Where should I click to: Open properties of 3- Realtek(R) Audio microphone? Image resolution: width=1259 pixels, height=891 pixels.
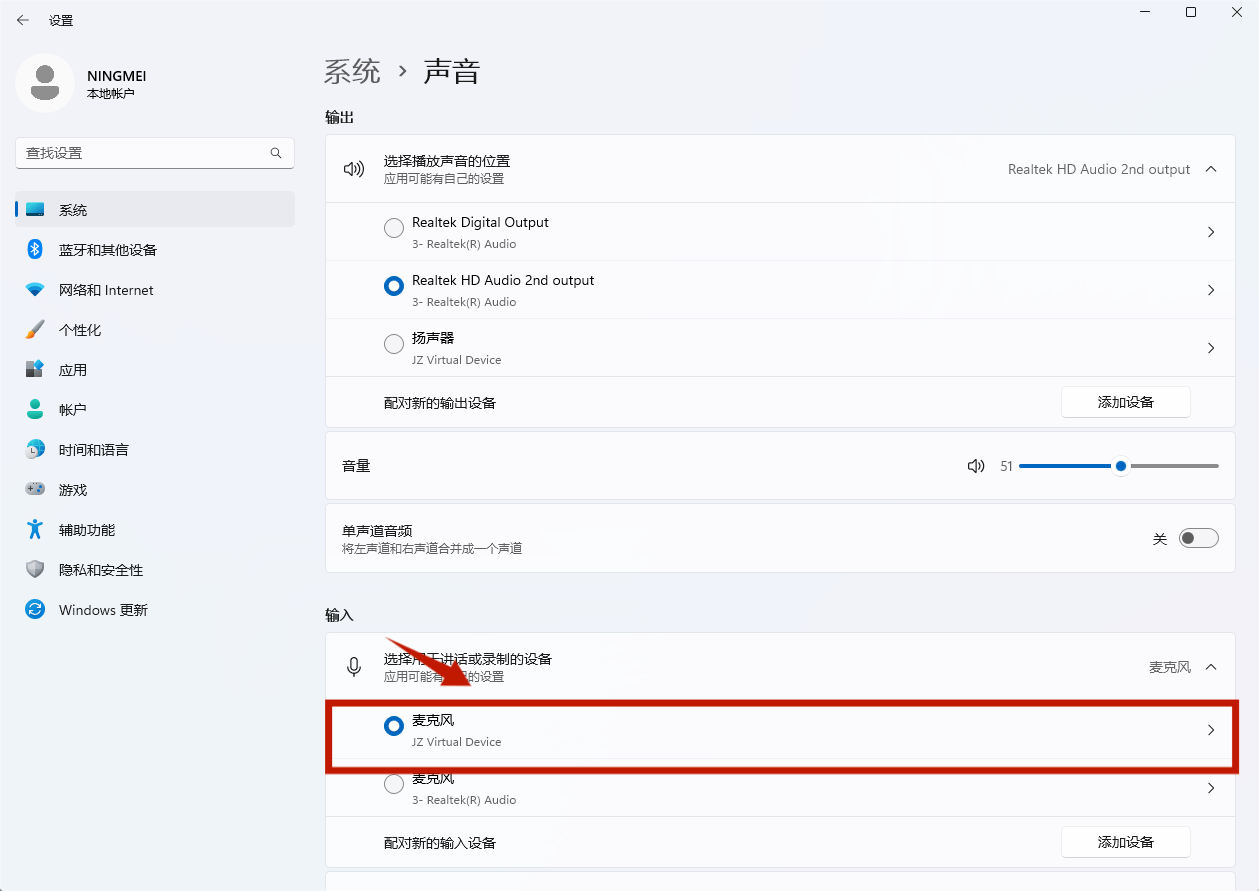pos(1210,788)
